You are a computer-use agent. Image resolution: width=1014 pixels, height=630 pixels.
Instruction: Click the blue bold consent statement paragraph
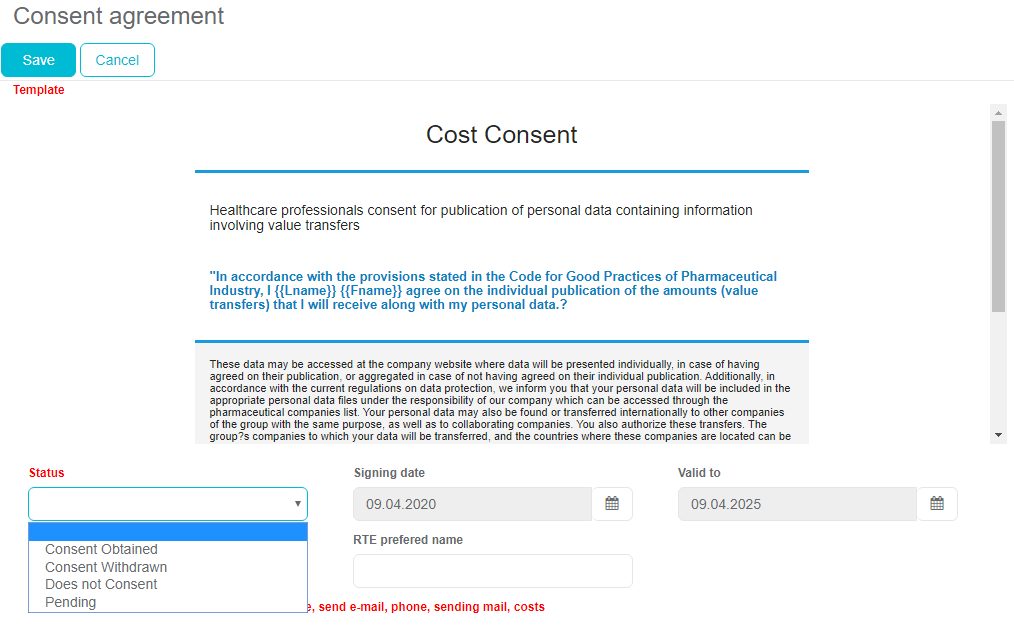coord(493,290)
